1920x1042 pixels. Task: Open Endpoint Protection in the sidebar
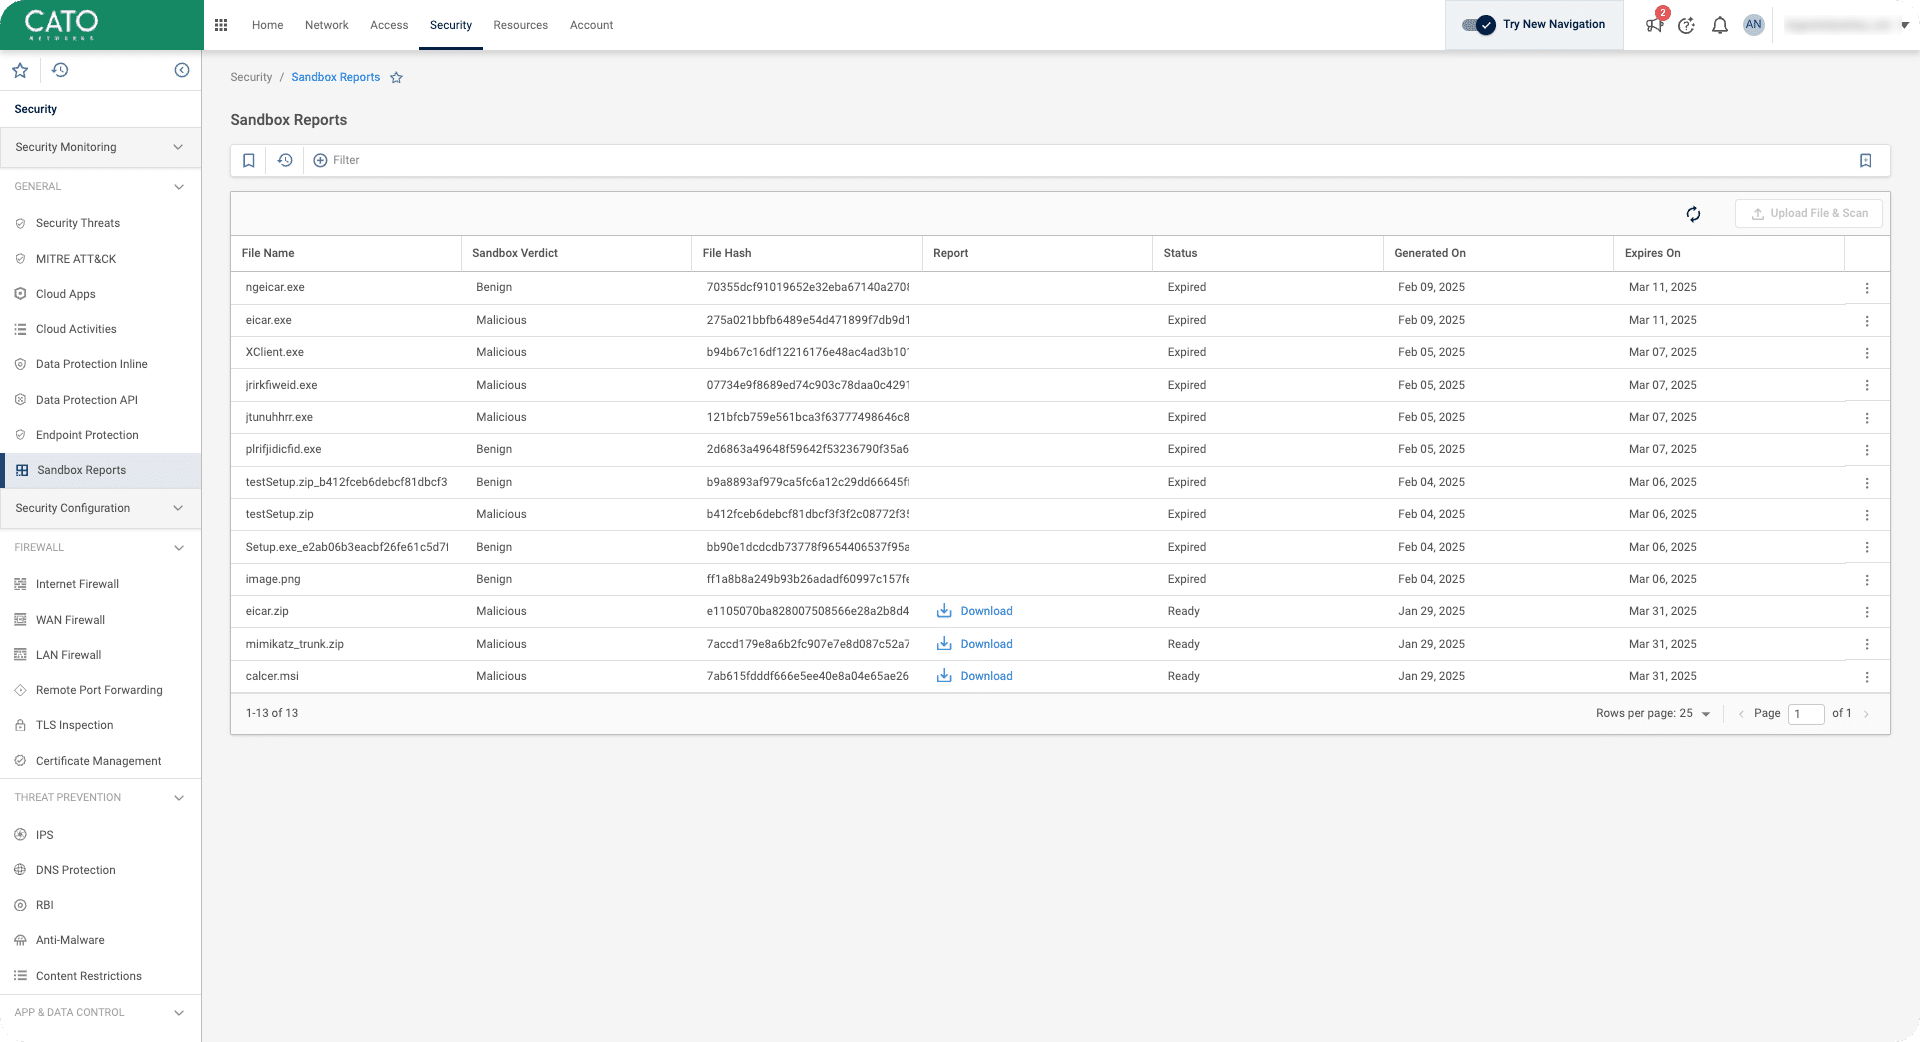pos(87,435)
